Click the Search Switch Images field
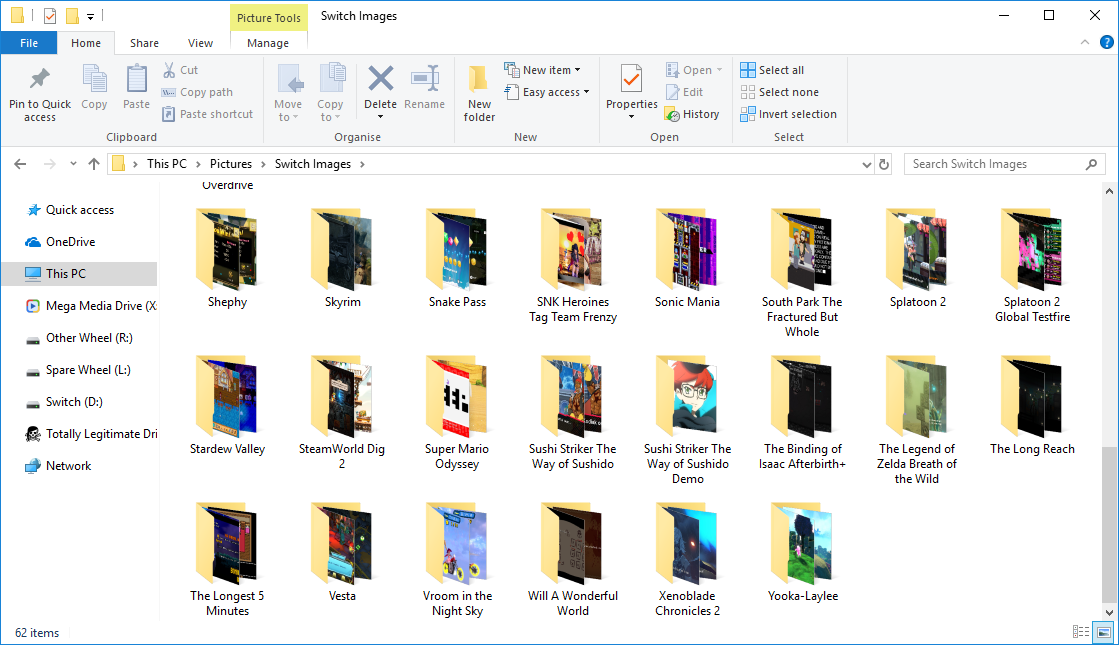The width and height of the screenshot is (1119, 645). (1005, 164)
